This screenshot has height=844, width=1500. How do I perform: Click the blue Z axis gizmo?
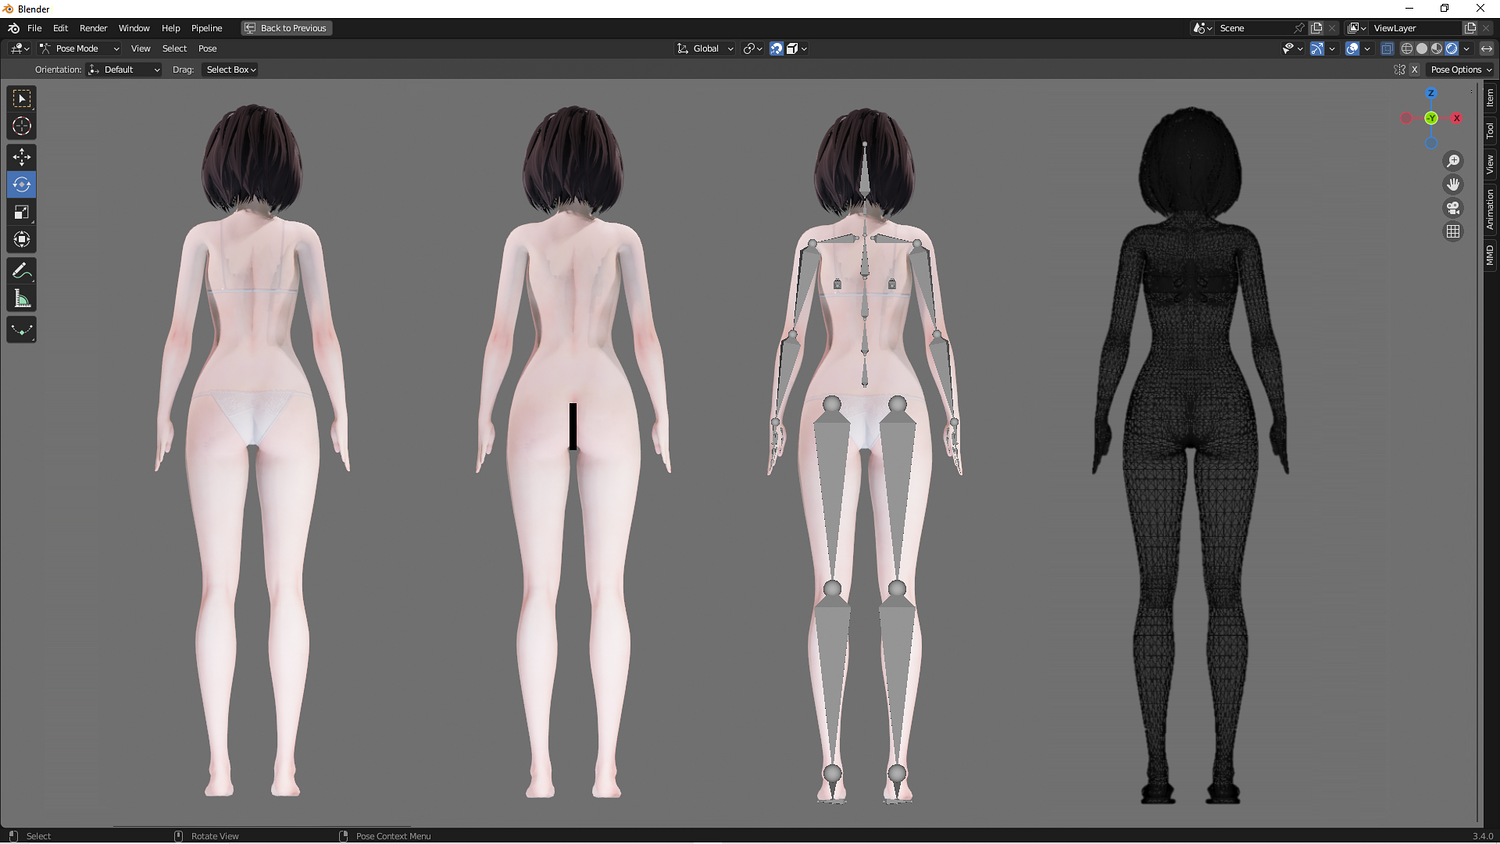[x=1431, y=93]
